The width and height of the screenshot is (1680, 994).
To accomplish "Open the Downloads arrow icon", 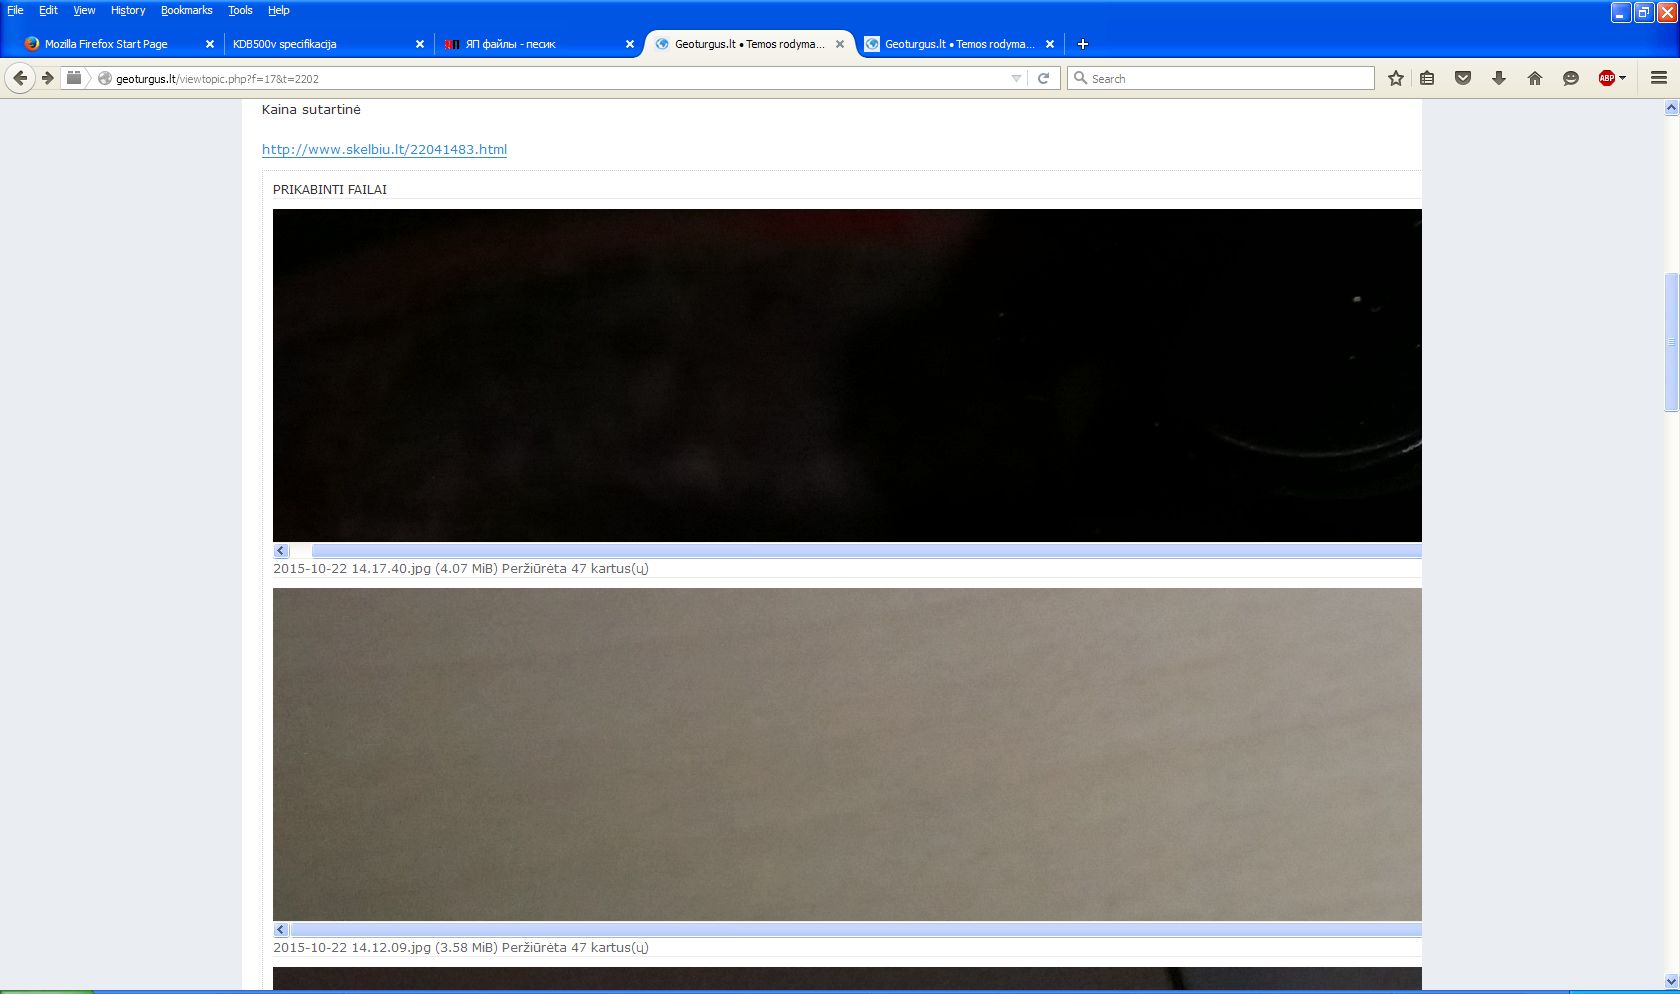I will tap(1499, 78).
